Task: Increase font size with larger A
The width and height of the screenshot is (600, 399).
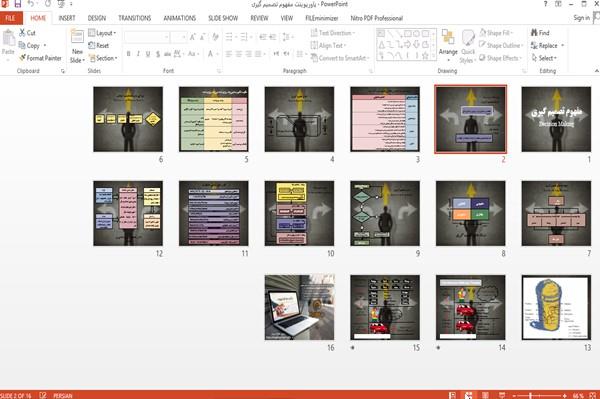Action: (x=192, y=37)
